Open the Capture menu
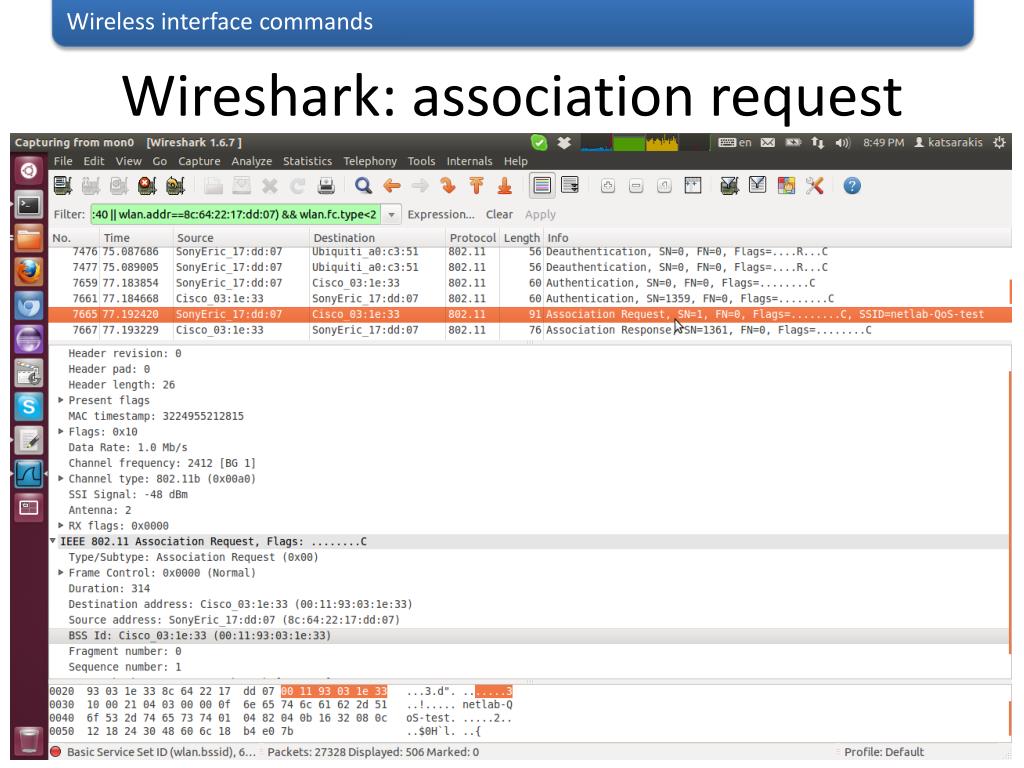1024x768 pixels. (199, 161)
